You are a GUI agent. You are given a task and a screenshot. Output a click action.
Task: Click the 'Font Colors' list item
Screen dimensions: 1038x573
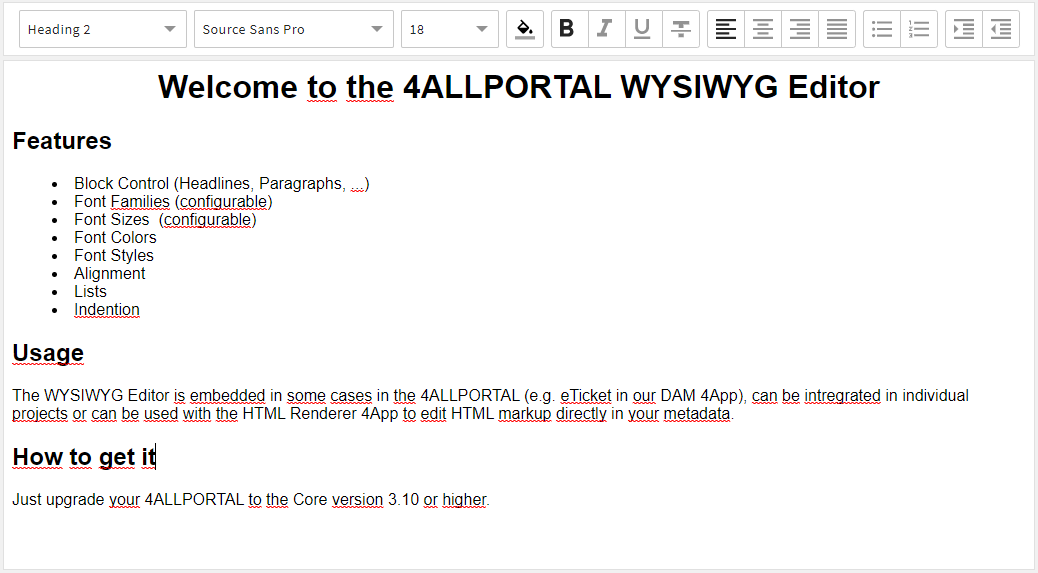(115, 238)
